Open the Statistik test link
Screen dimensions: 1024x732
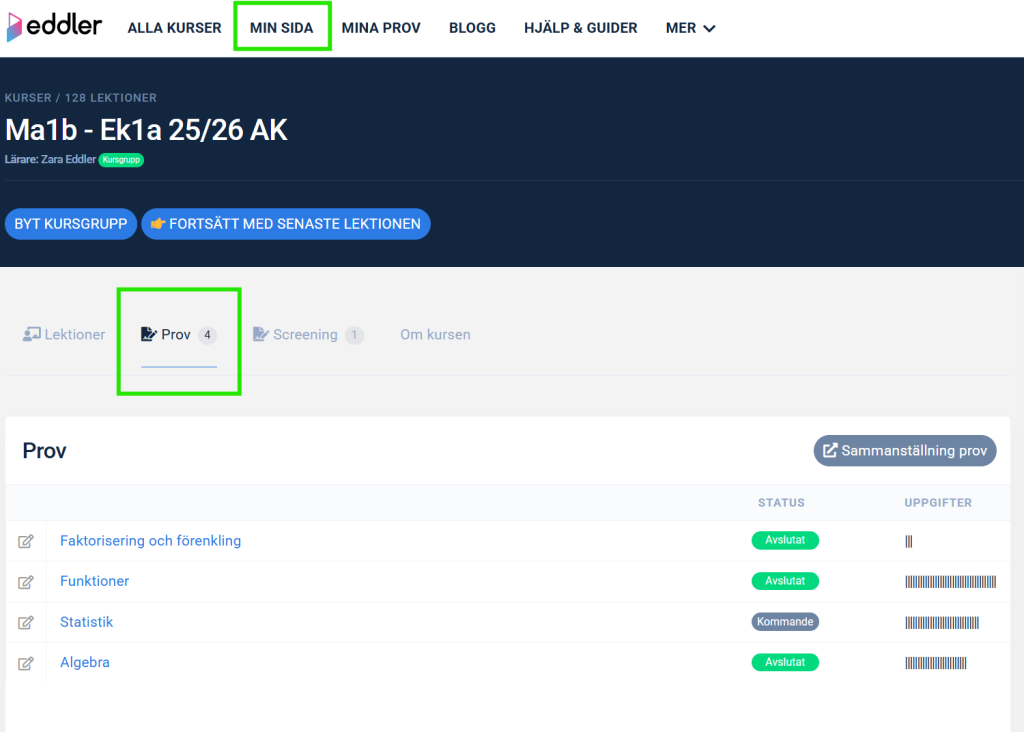pyautogui.click(x=86, y=622)
